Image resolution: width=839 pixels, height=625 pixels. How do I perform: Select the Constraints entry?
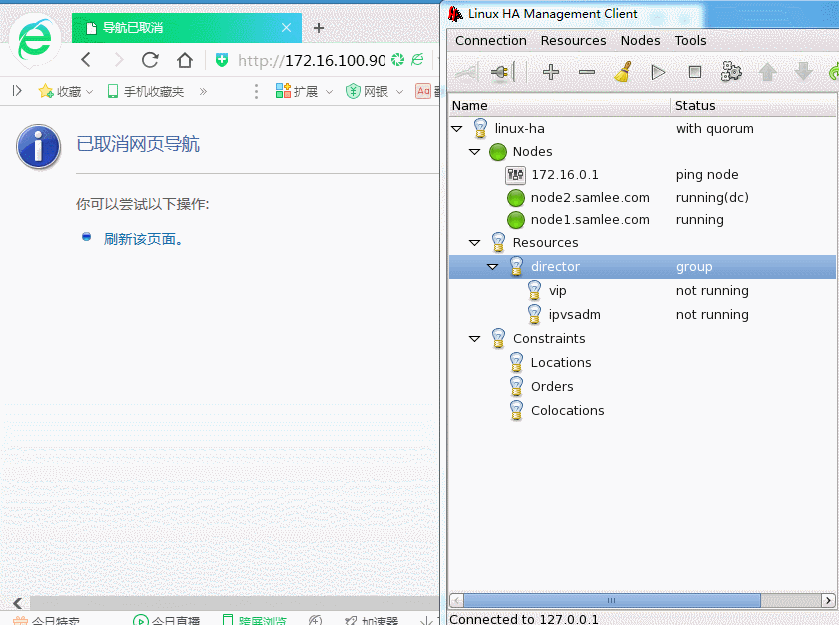549,339
